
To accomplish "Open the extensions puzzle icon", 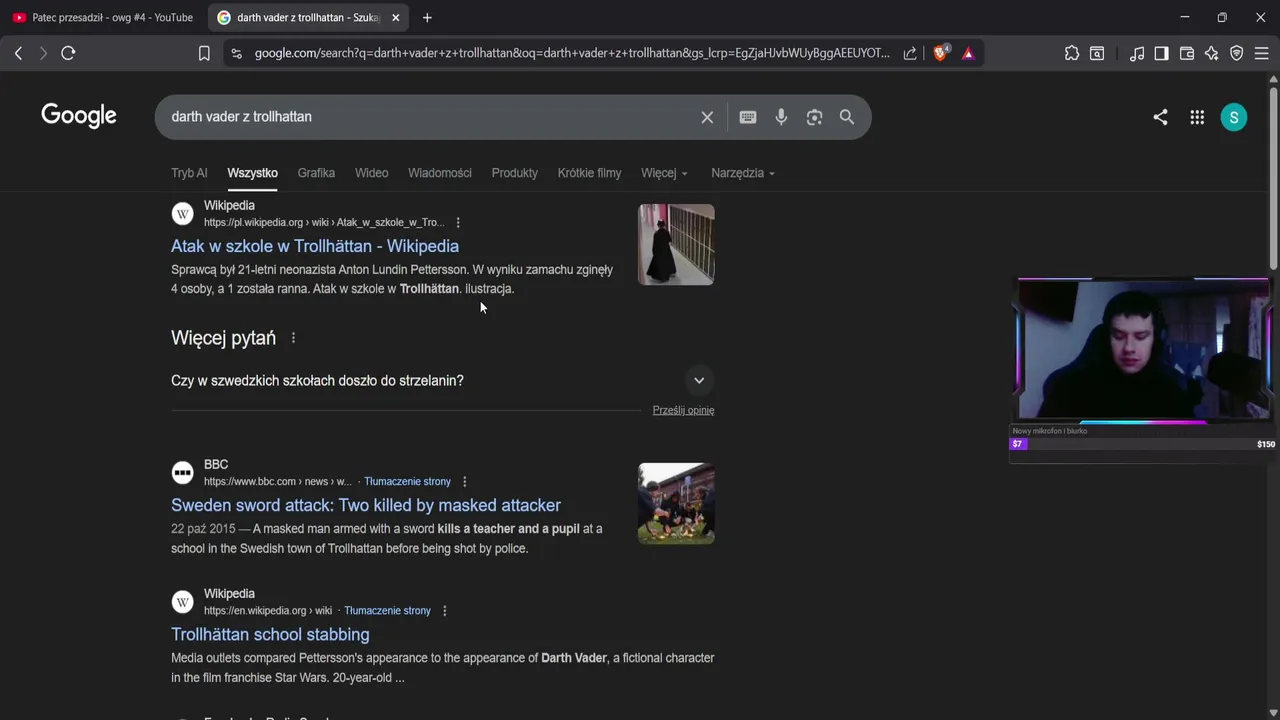I will [x=1072, y=53].
